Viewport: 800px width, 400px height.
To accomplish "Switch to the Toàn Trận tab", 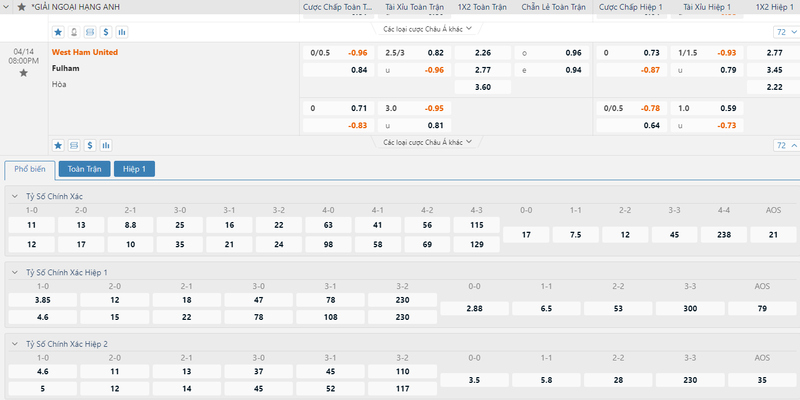I will [x=85, y=169].
